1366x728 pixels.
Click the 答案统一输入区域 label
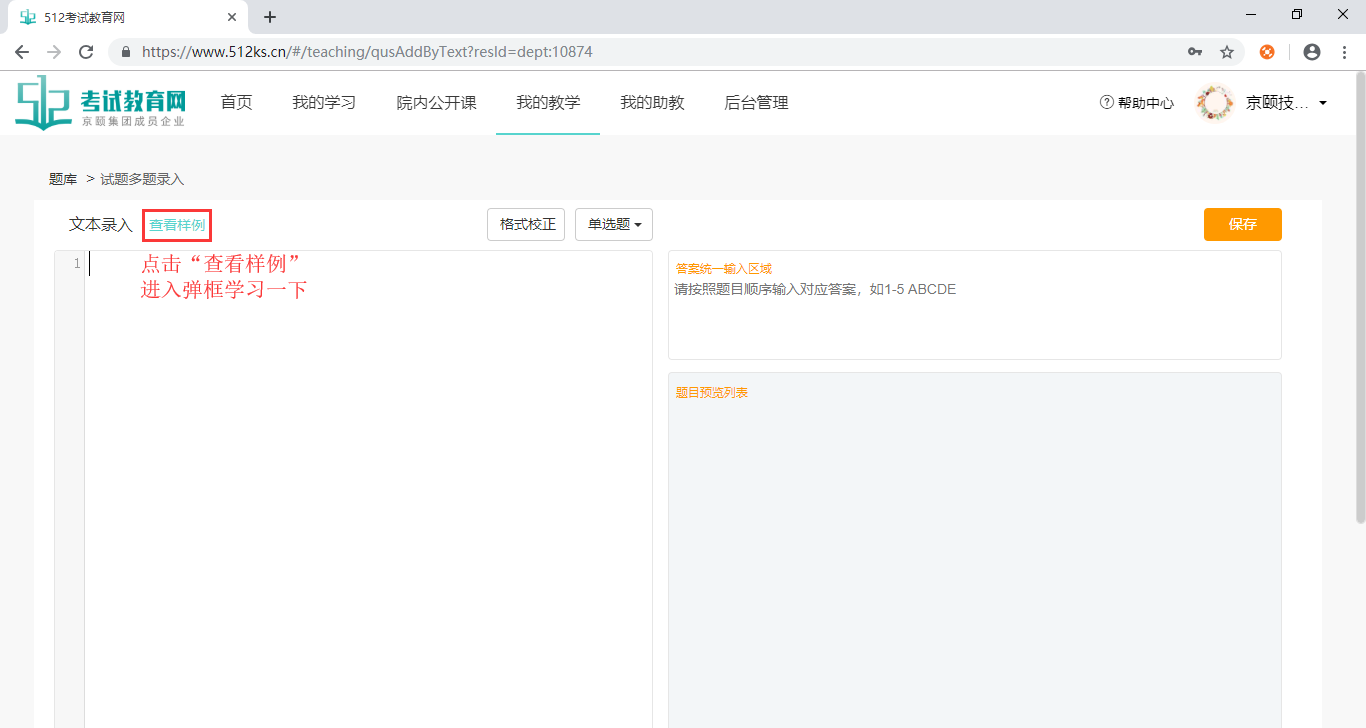click(x=724, y=269)
